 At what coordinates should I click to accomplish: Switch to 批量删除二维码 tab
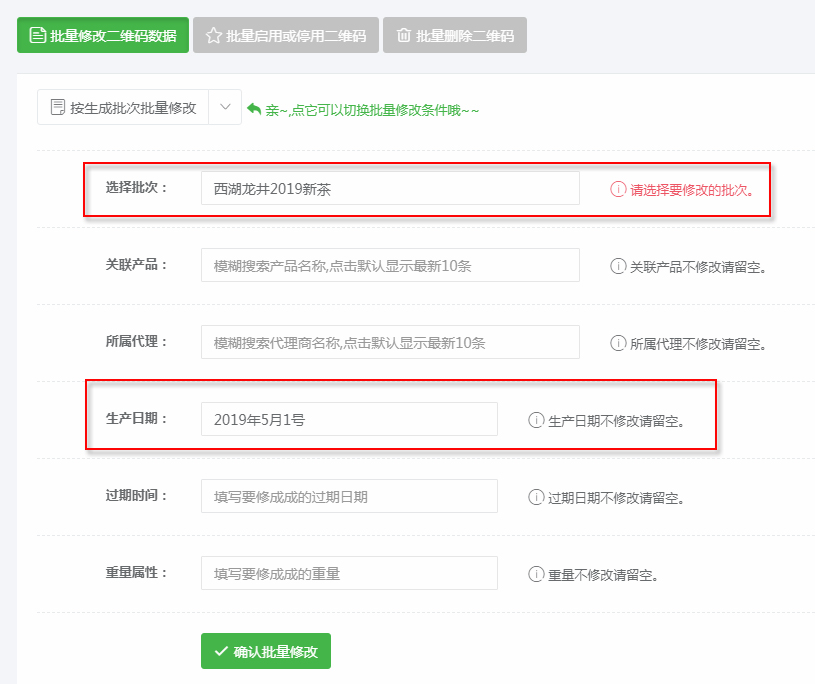(x=455, y=35)
